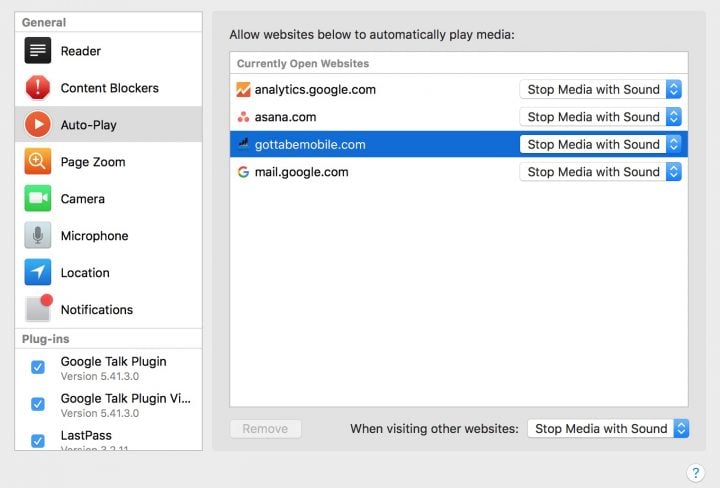
Task: Open the Camera permissions label
Action: click(83, 199)
